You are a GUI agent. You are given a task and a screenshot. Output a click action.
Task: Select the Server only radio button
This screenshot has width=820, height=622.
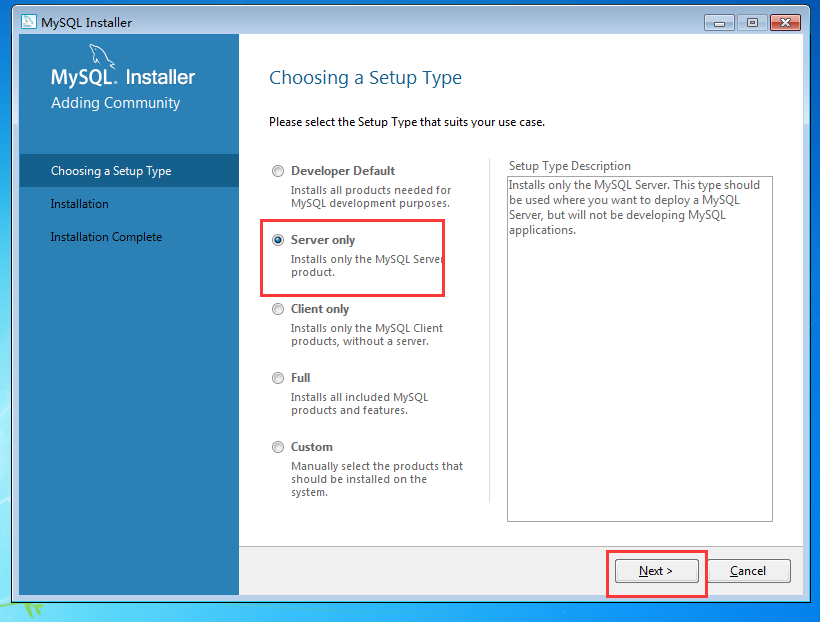[278, 240]
